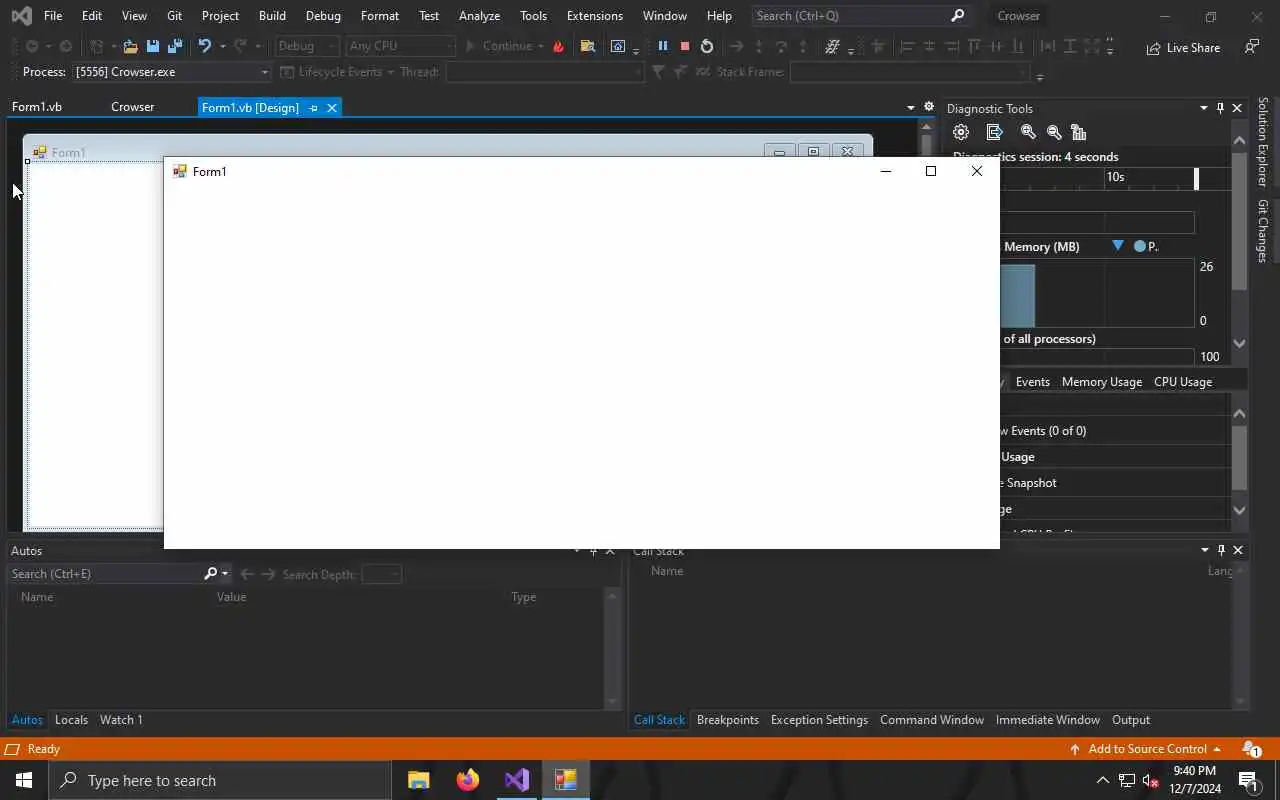Toggle the Form1.vb [Design] tab pin
The image size is (1280, 800).
pos(313,108)
